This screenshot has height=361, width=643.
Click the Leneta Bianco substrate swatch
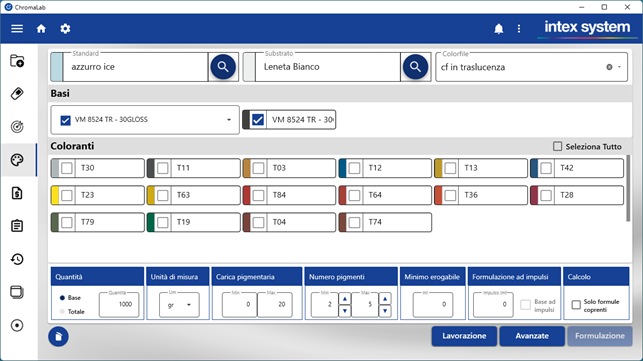click(x=249, y=67)
